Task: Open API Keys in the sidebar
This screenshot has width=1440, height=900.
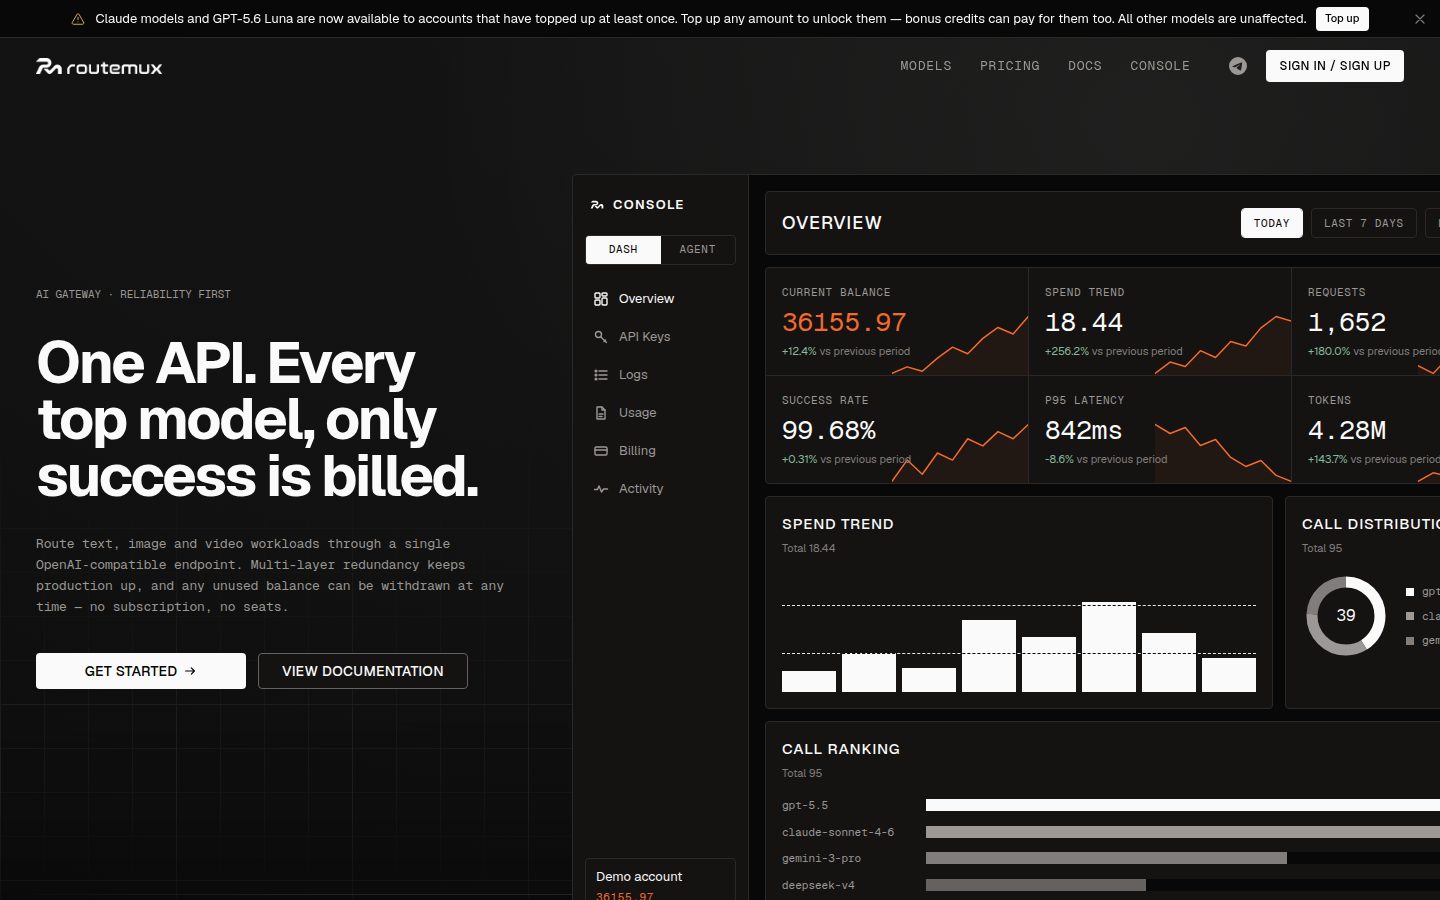Action: 660,337
